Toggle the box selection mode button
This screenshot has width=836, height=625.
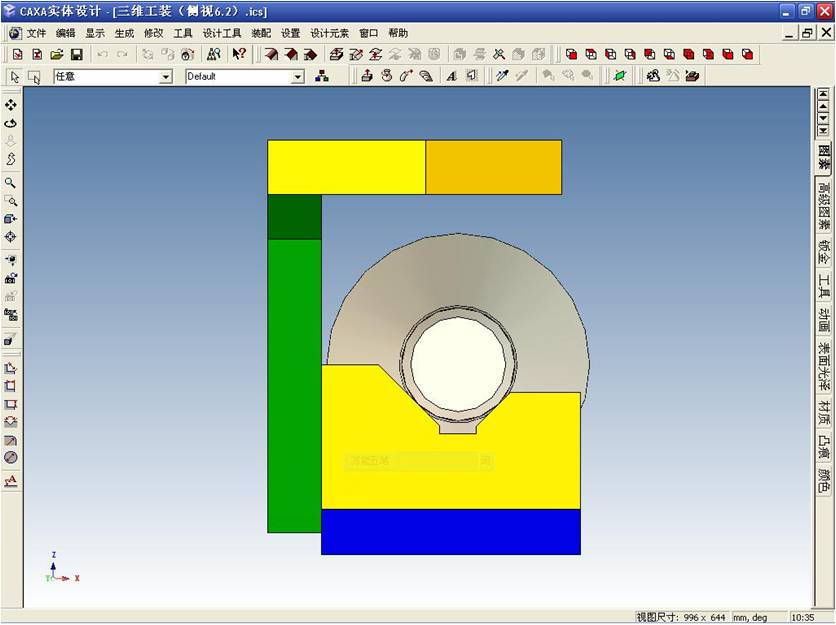coord(34,77)
